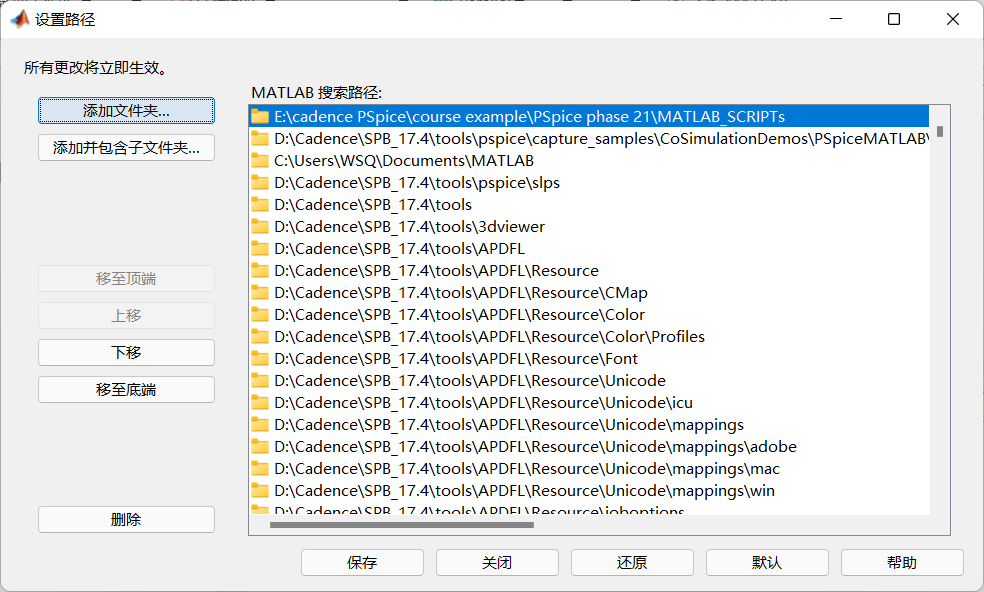The height and width of the screenshot is (592, 984).
Task: Click folder icon beside E:\cadence PSpice MATLAB_SCRIPTs path
Action: [260, 117]
